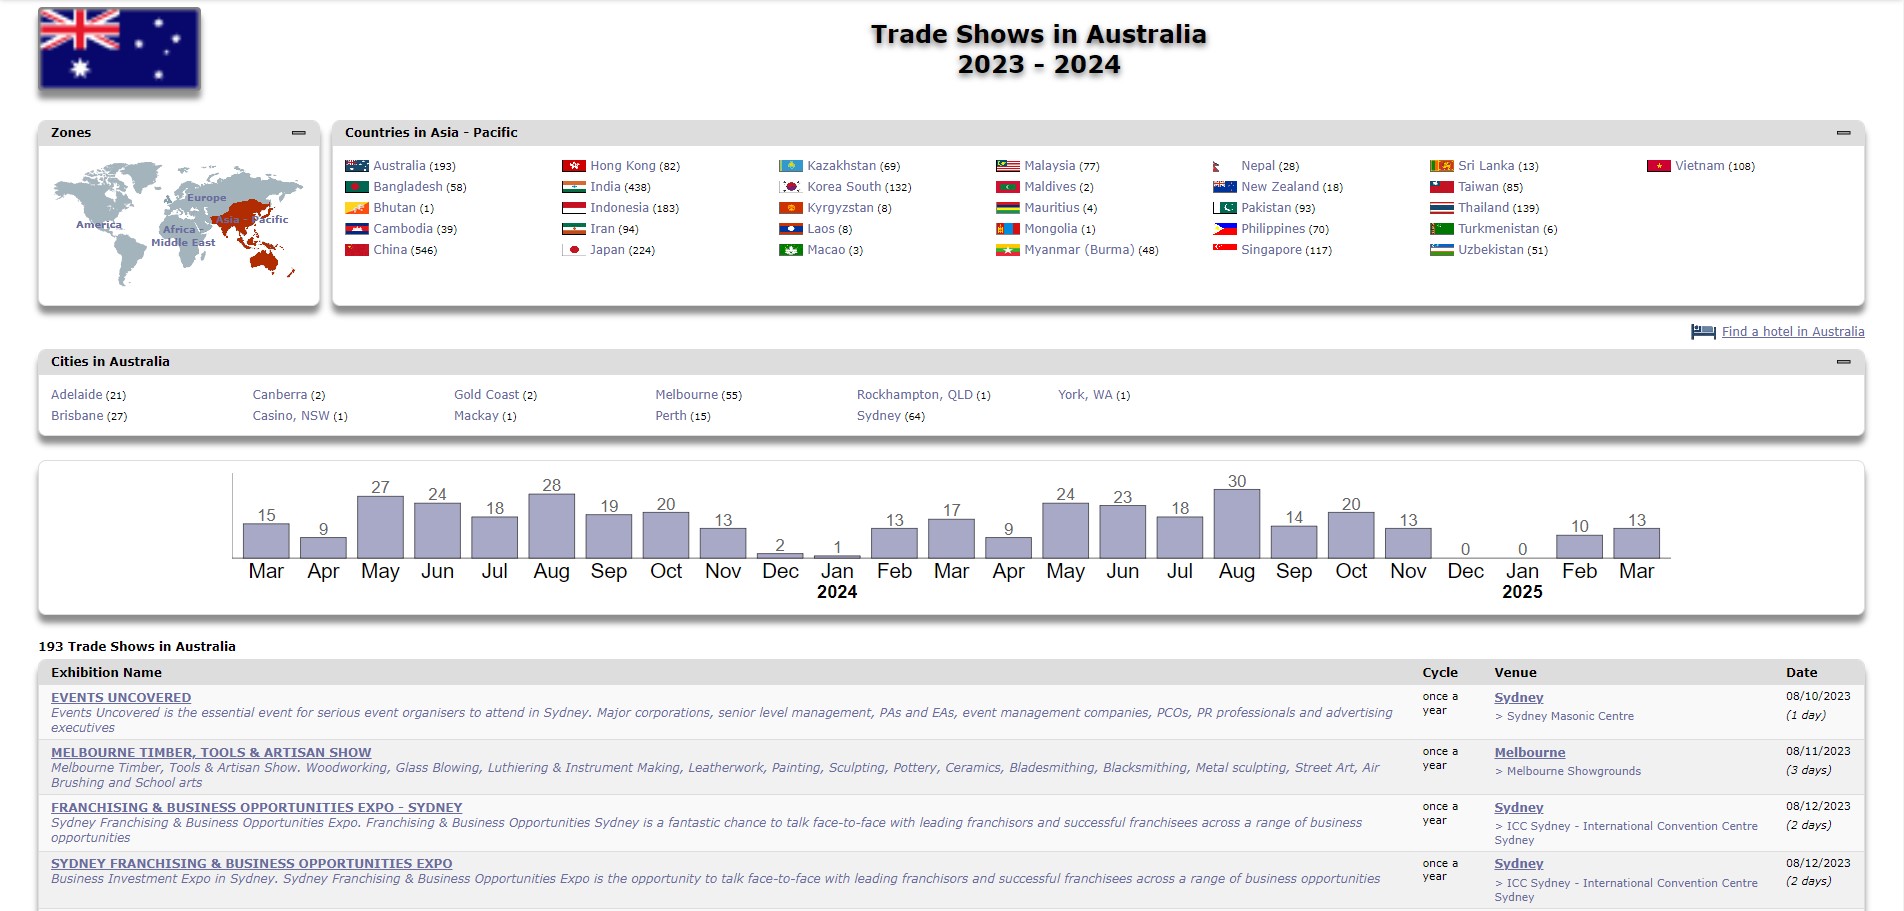Open FRANCHISING & BUSINESS OPPORTUNITIES EXPO - SYDNEY link
The image size is (1904, 911).
pyautogui.click(x=257, y=808)
